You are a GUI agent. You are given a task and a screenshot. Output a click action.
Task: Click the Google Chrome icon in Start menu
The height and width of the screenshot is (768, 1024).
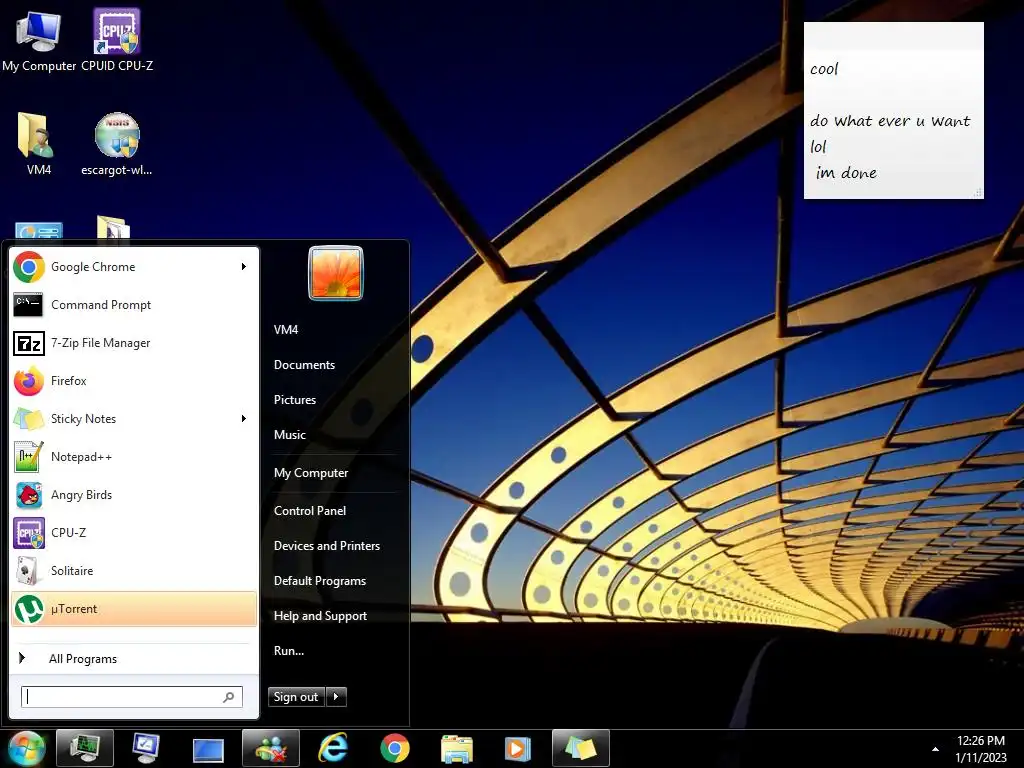[29, 266]
